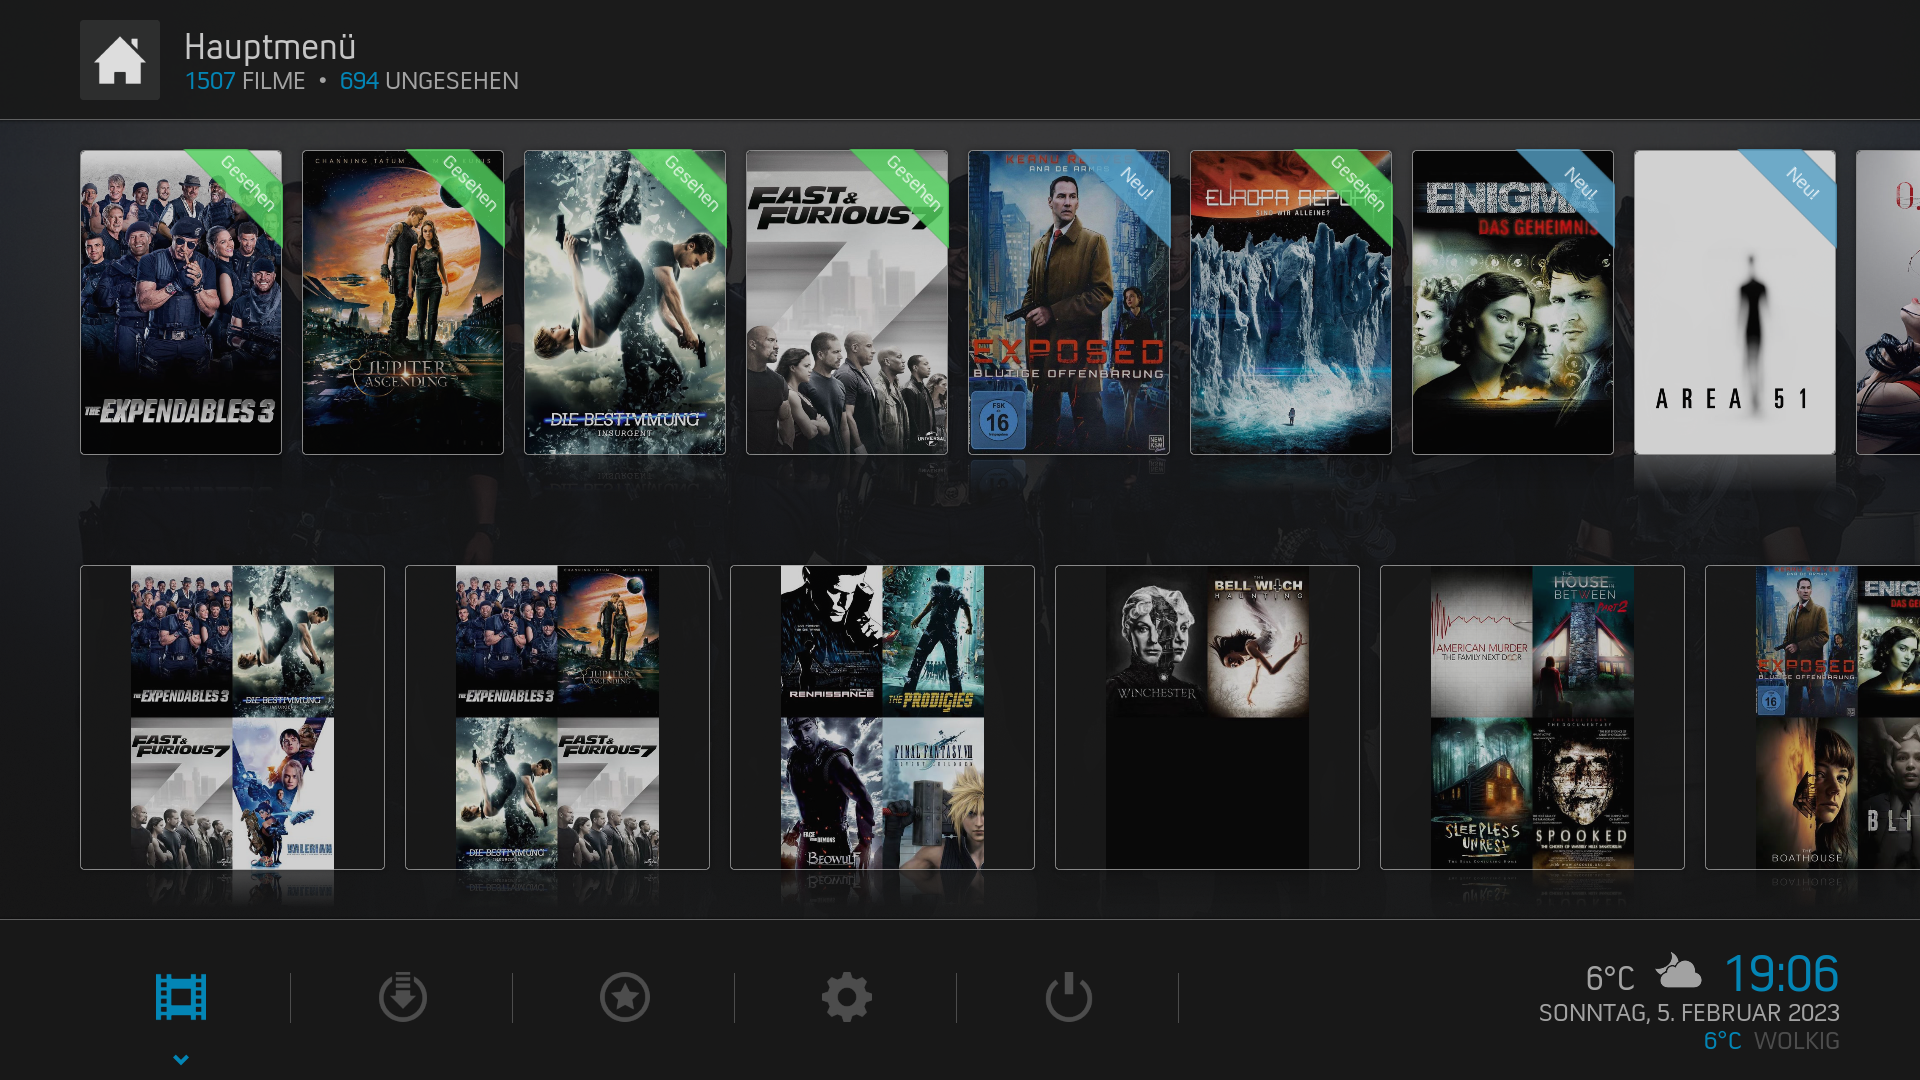Open the Jupiter Ascending poster
The height and width of the screenshot is (1080, 1920).
[x=403, y=302]
